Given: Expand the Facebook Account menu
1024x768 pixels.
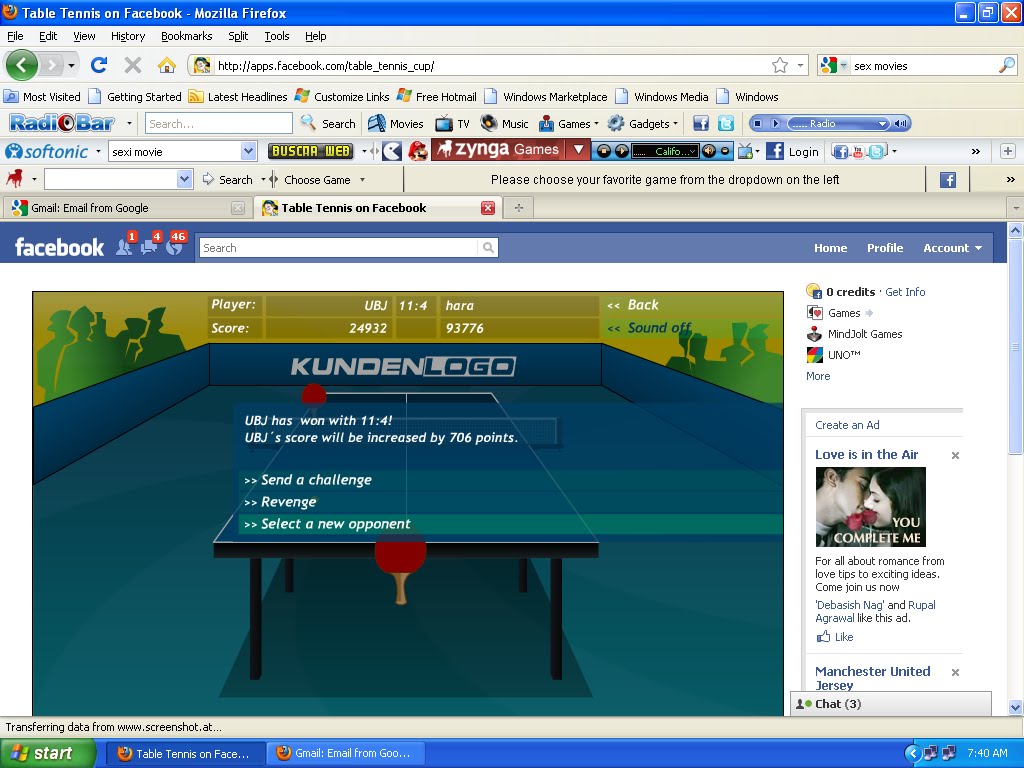Looking at the screenshot, I should tap(952, 248).
